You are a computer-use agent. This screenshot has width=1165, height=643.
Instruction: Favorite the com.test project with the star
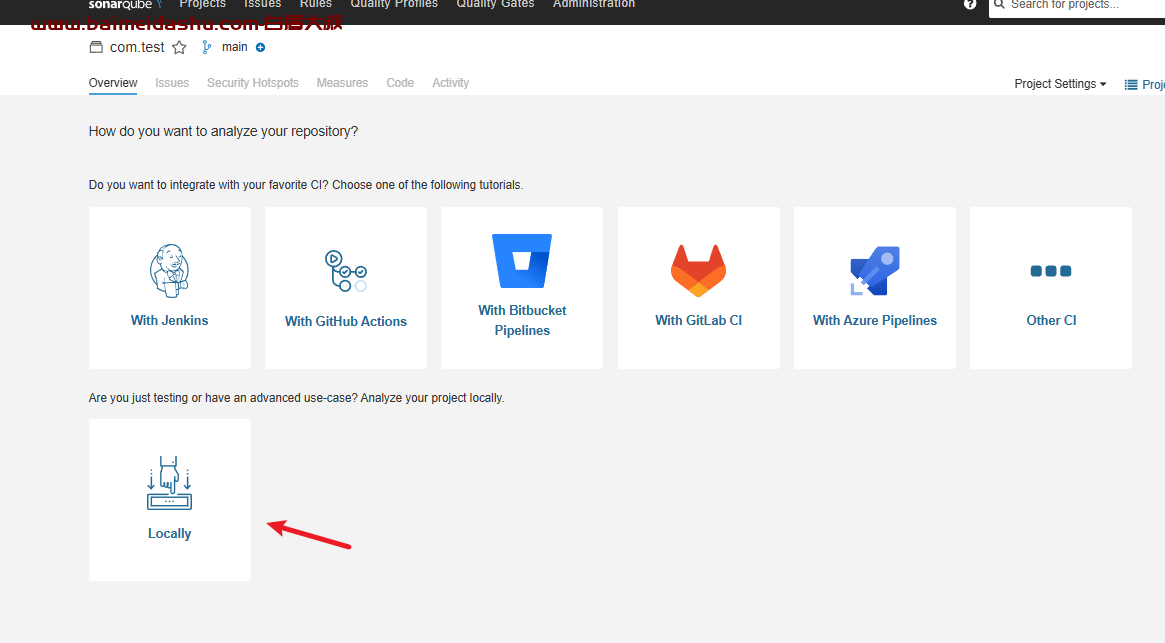click(179, 48)
